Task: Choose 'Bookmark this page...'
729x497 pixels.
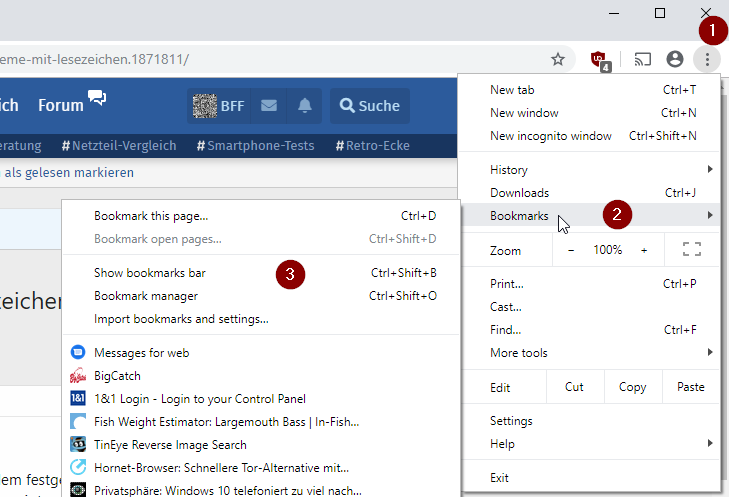Action: (261, 216)
